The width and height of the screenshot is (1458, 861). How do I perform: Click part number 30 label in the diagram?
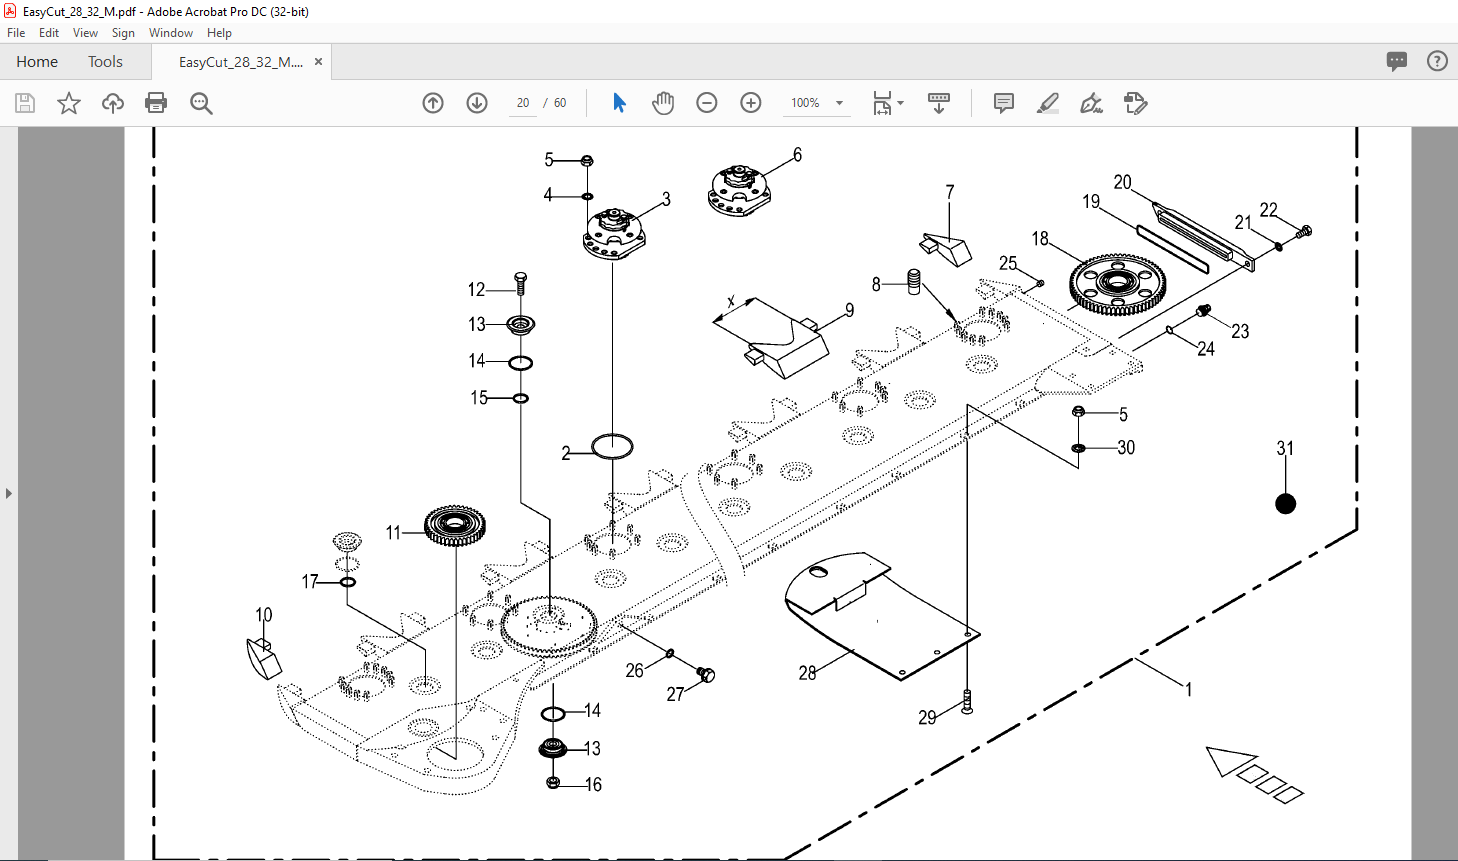pyautogui.click(x=1126, y=448)
